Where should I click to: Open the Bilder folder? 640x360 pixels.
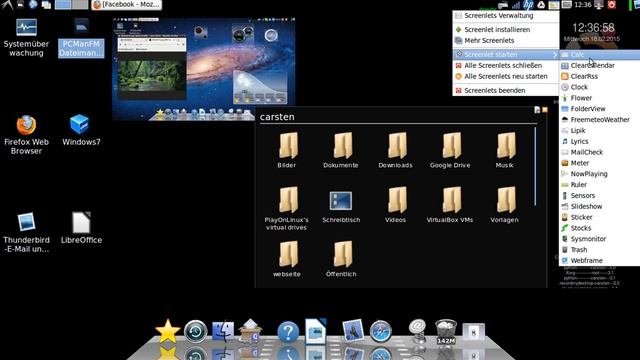click(287, 150)
